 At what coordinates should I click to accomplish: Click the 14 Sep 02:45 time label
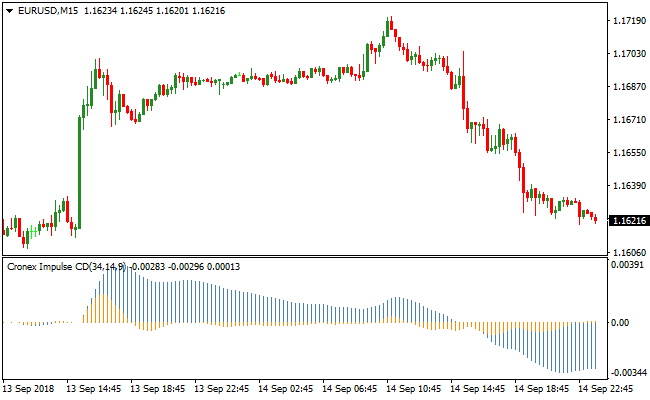pos(286,389)
